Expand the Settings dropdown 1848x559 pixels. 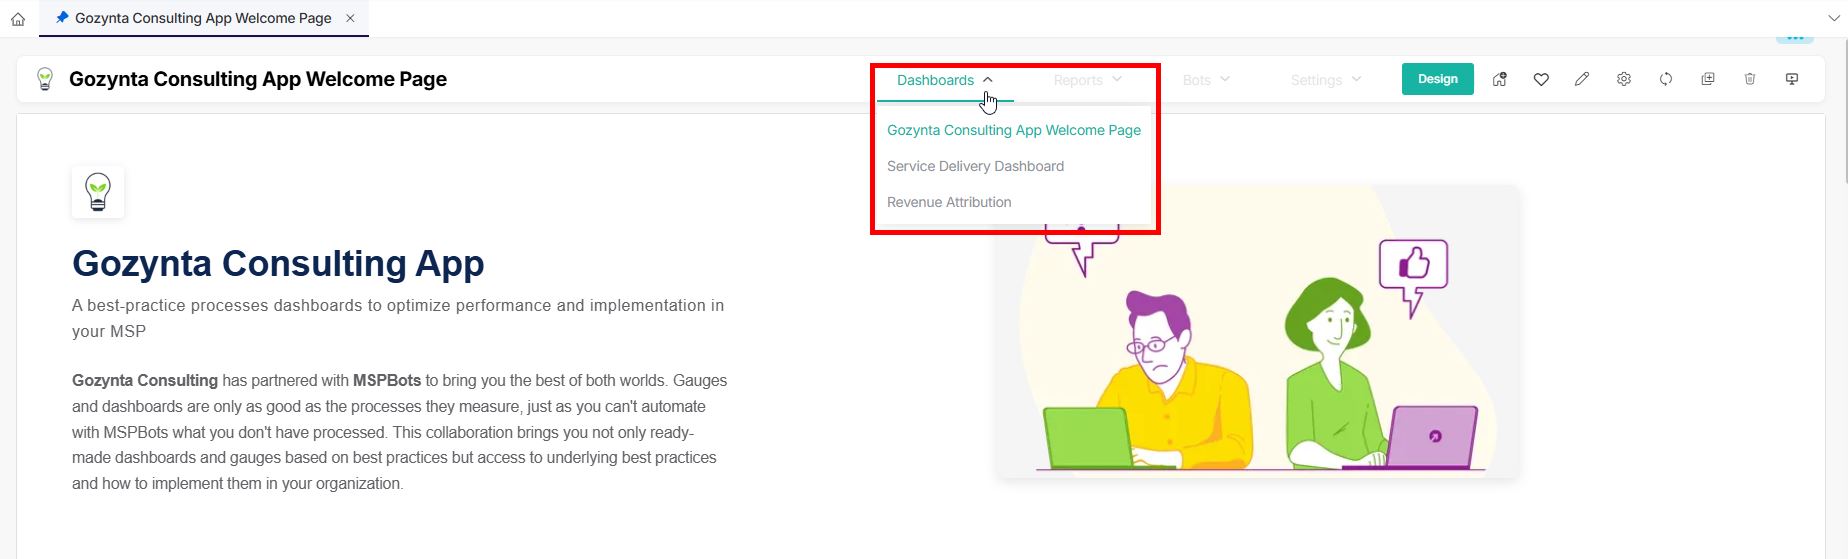1326,80
